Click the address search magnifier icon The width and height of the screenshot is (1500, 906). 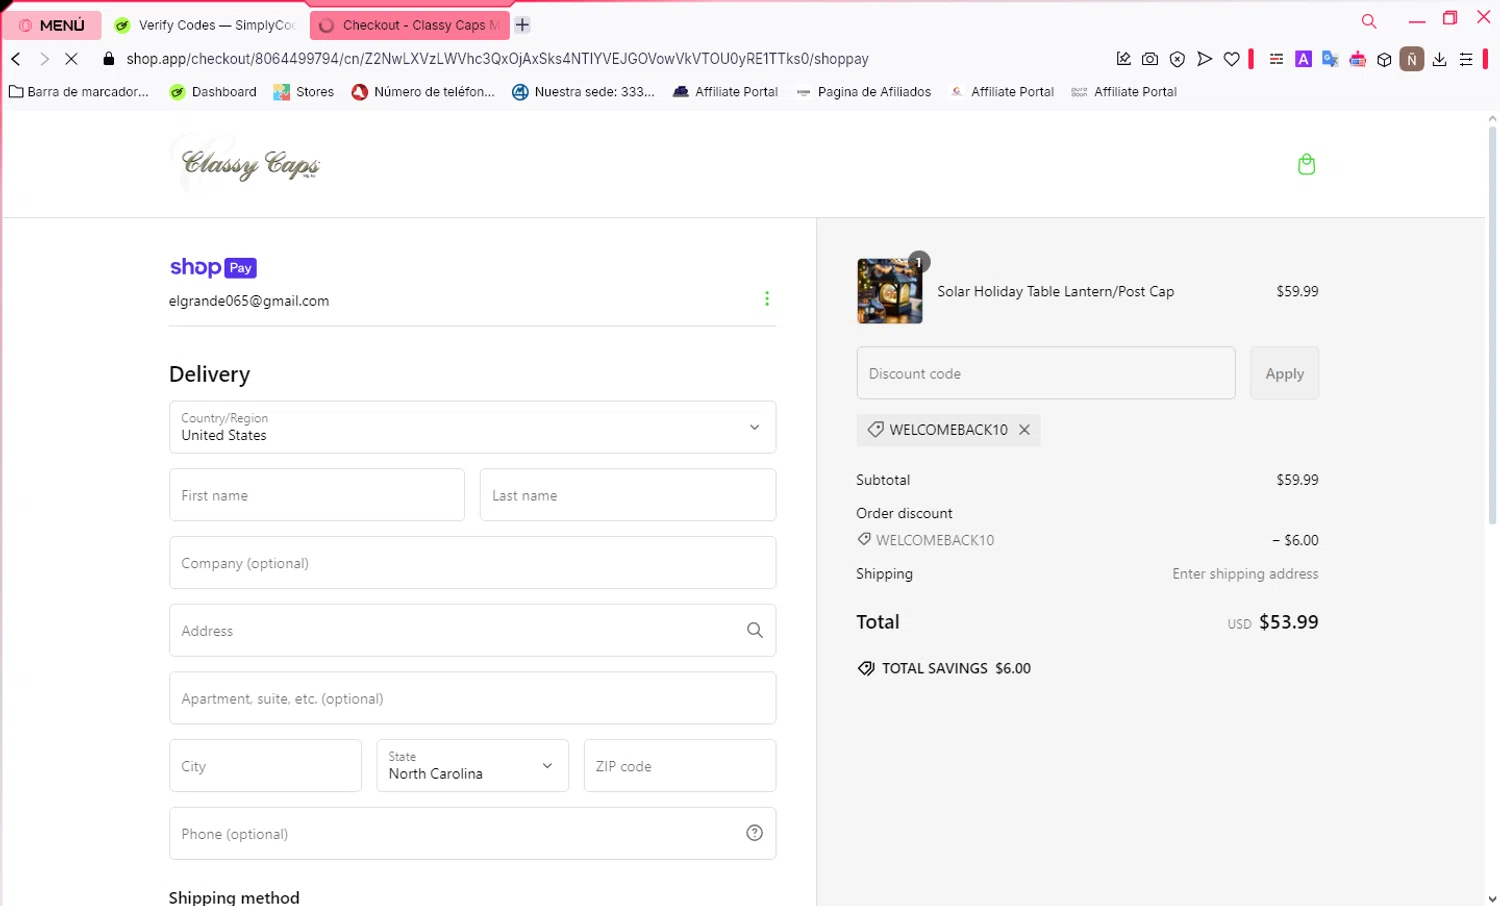pos(755,630)
